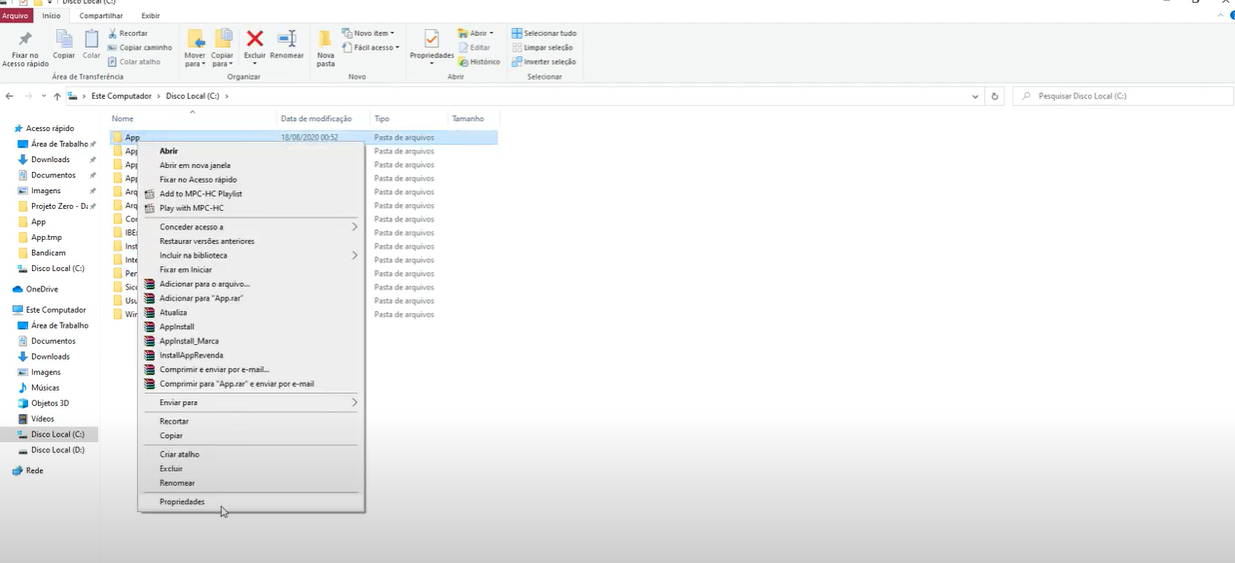The width and height of the screenshot is (1235, 563).
Task: Click Fixar no Acesso rápido pin icon
Action: (25, 40)
